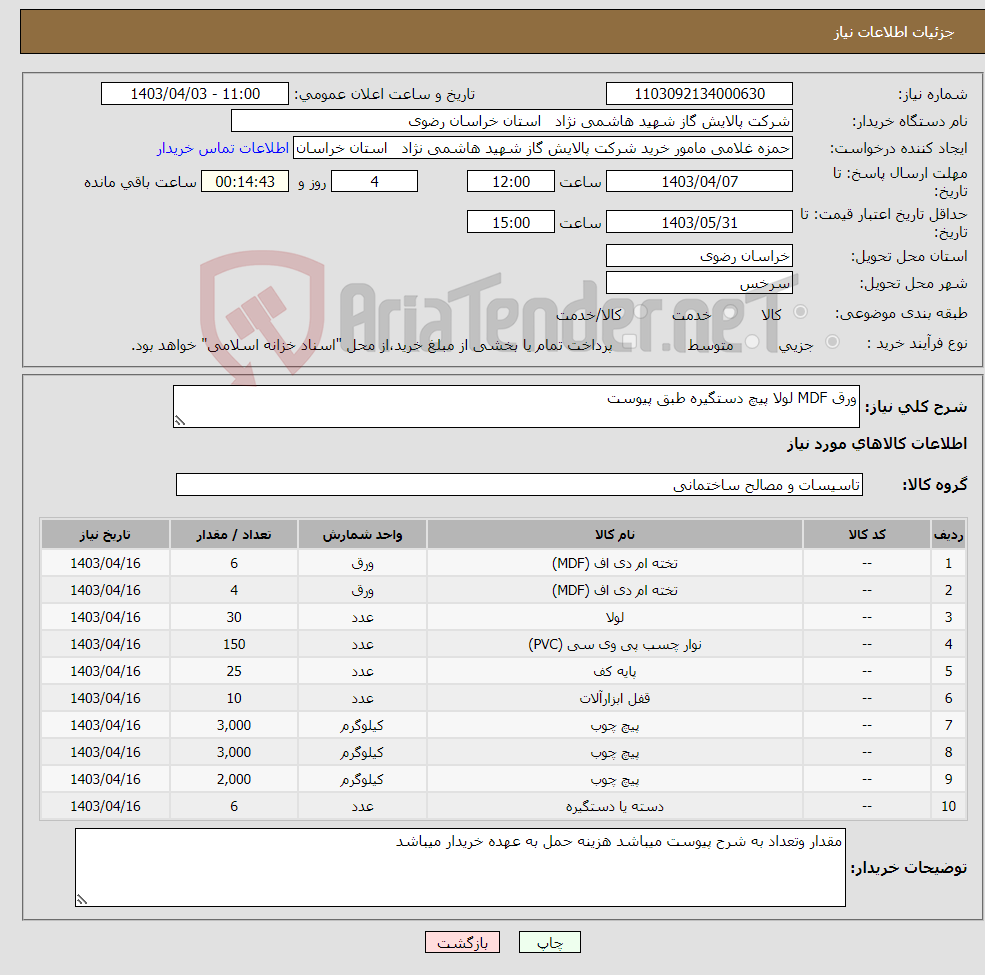Click the نام دستگاه خریدار field

click(511, 121)
